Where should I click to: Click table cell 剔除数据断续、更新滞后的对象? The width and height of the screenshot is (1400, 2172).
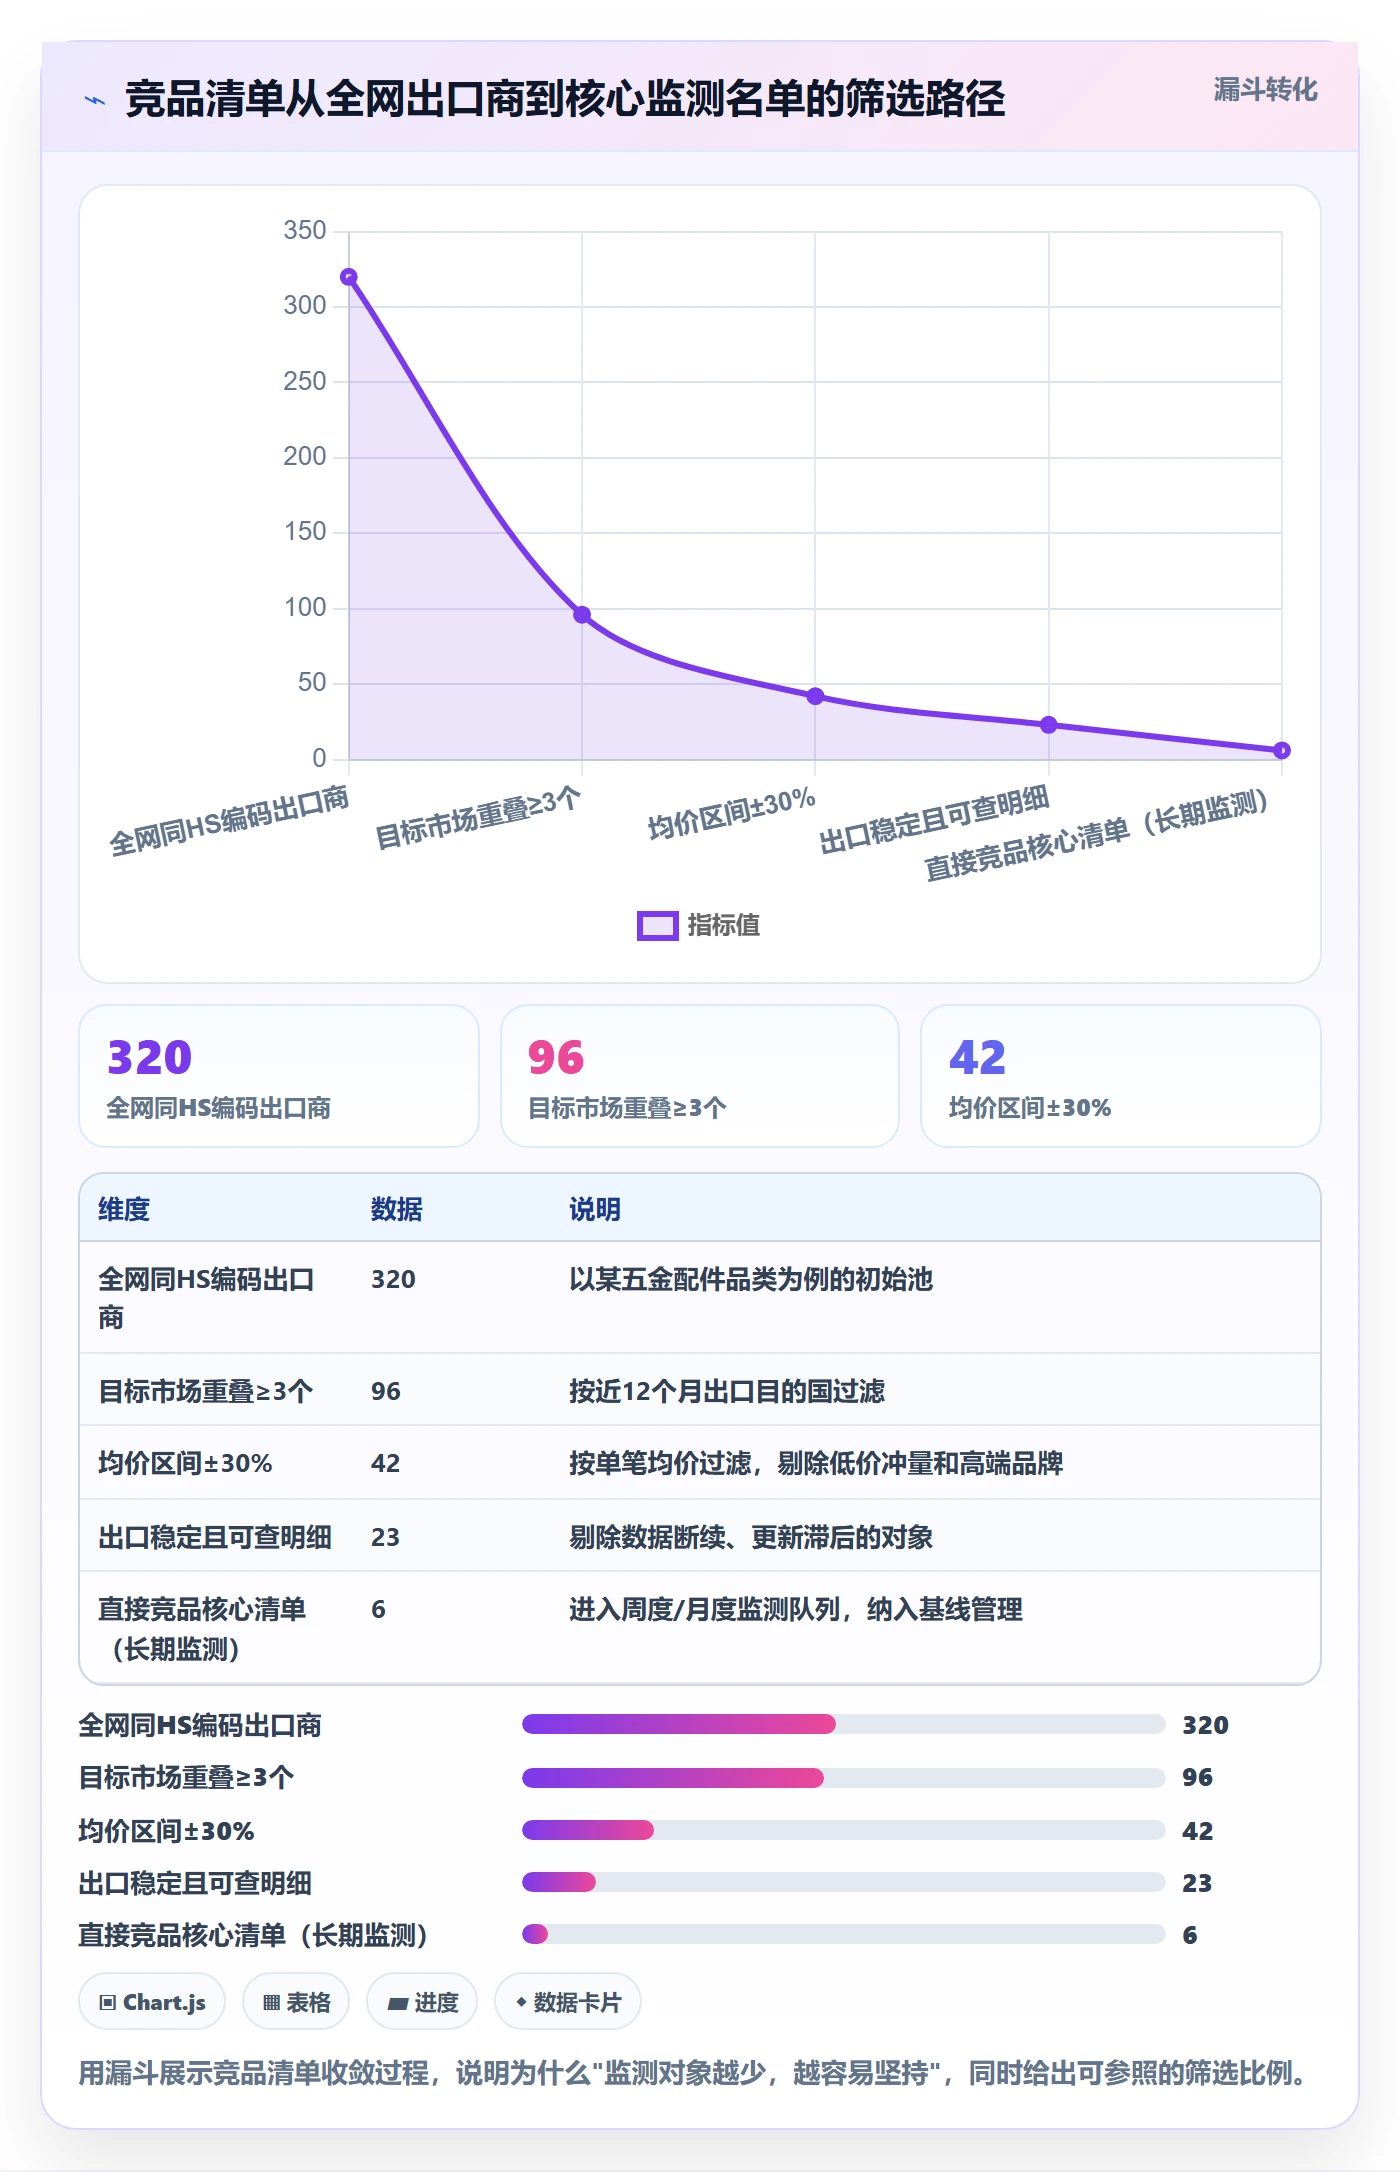(751, 1537)
